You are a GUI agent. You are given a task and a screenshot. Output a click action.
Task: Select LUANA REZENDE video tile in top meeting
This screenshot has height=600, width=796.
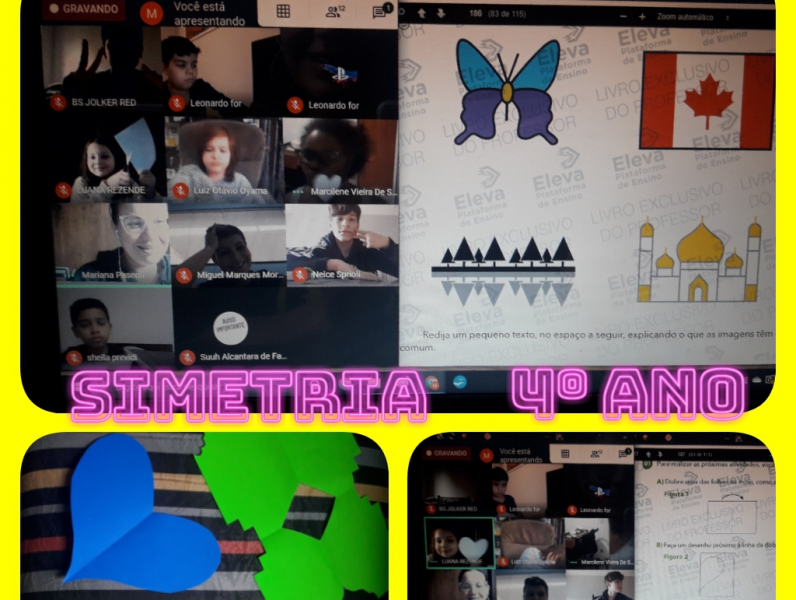[x=108, y=158]
